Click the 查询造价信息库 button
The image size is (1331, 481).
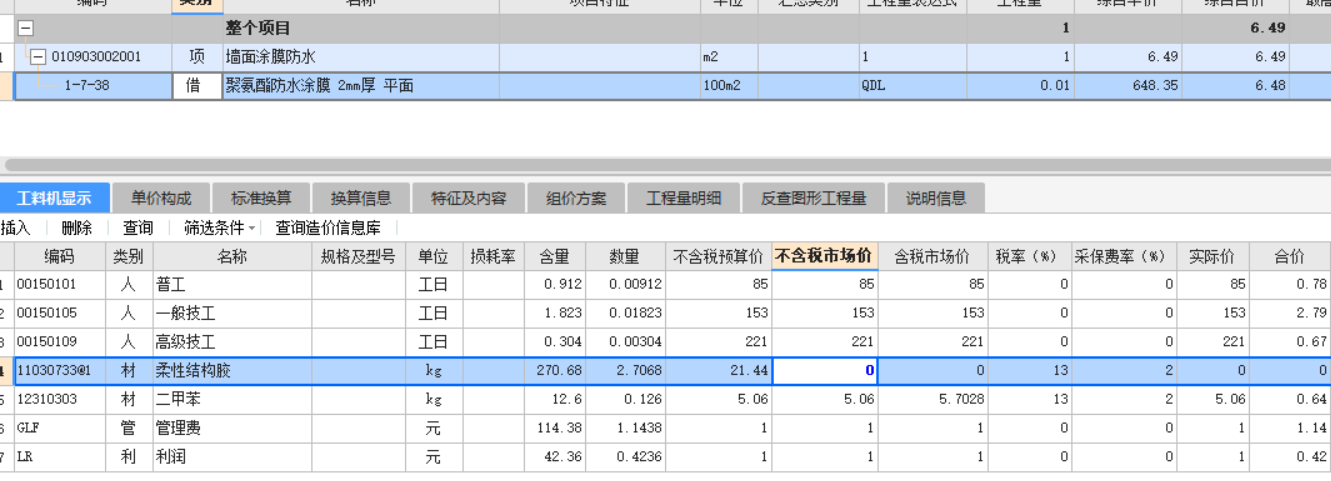(328, 229)
